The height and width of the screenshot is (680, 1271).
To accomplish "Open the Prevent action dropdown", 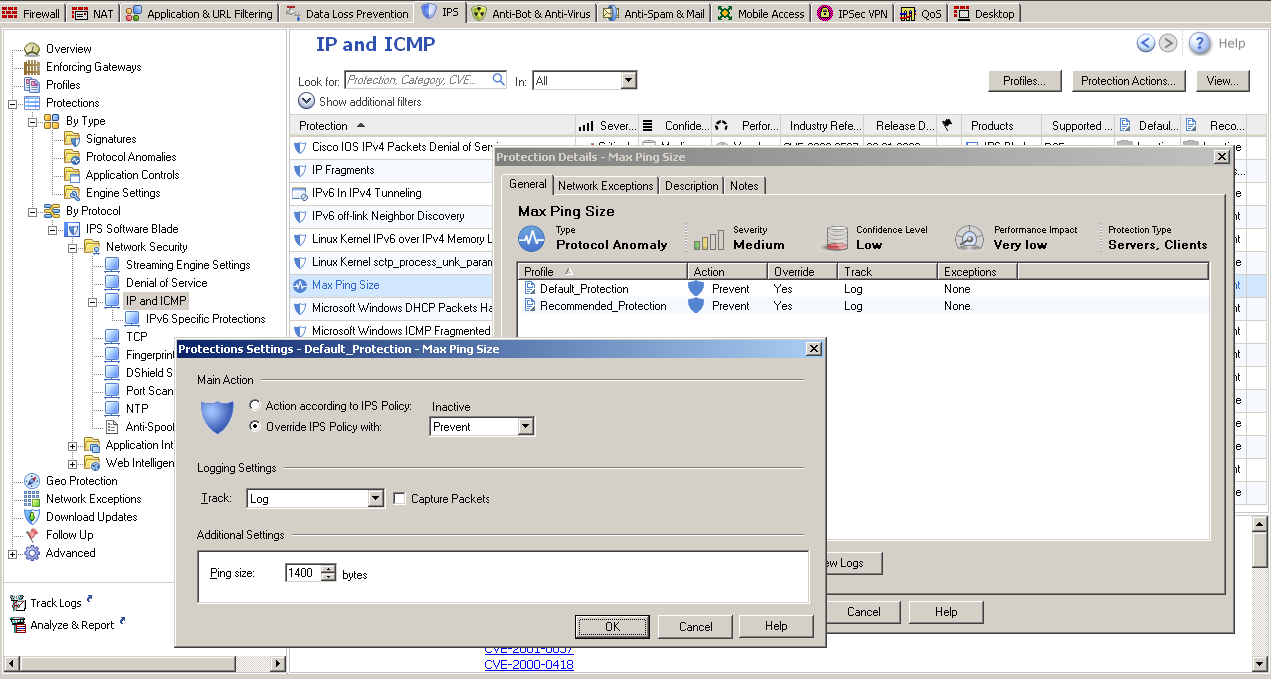I will click(x=526, y=427).
